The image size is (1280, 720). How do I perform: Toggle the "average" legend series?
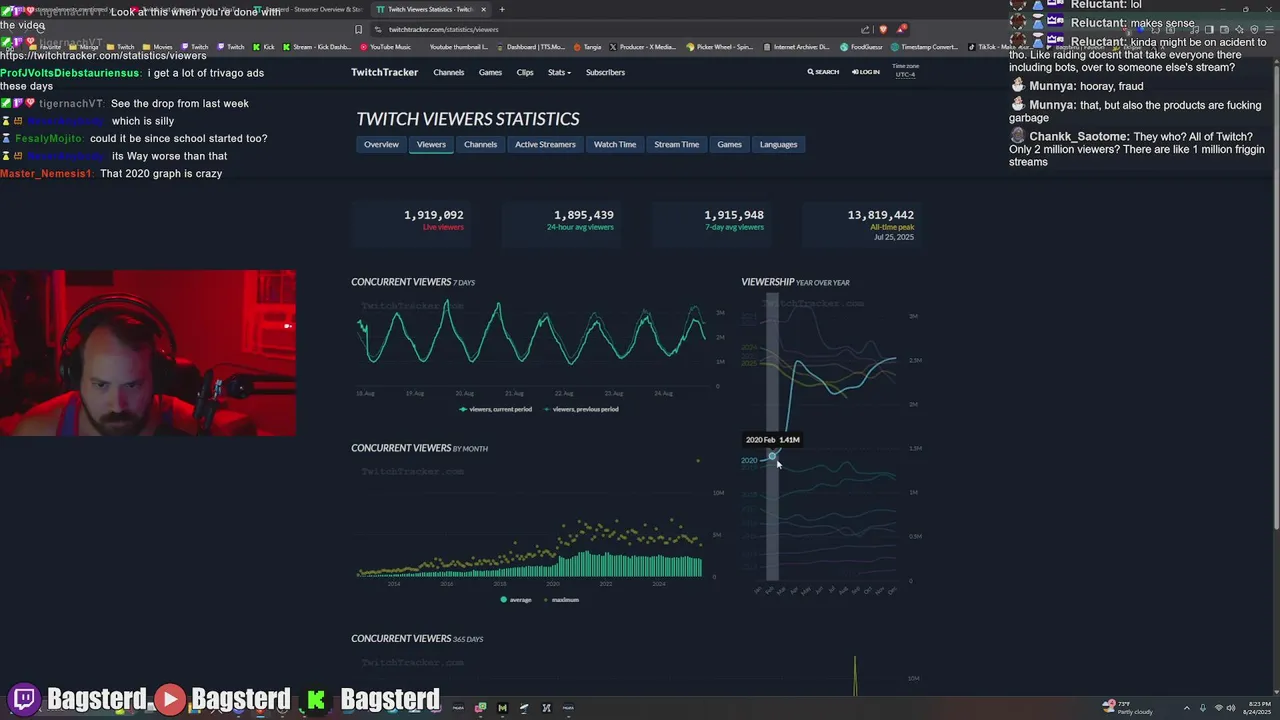pyautogui.click(x=516, y=599)
